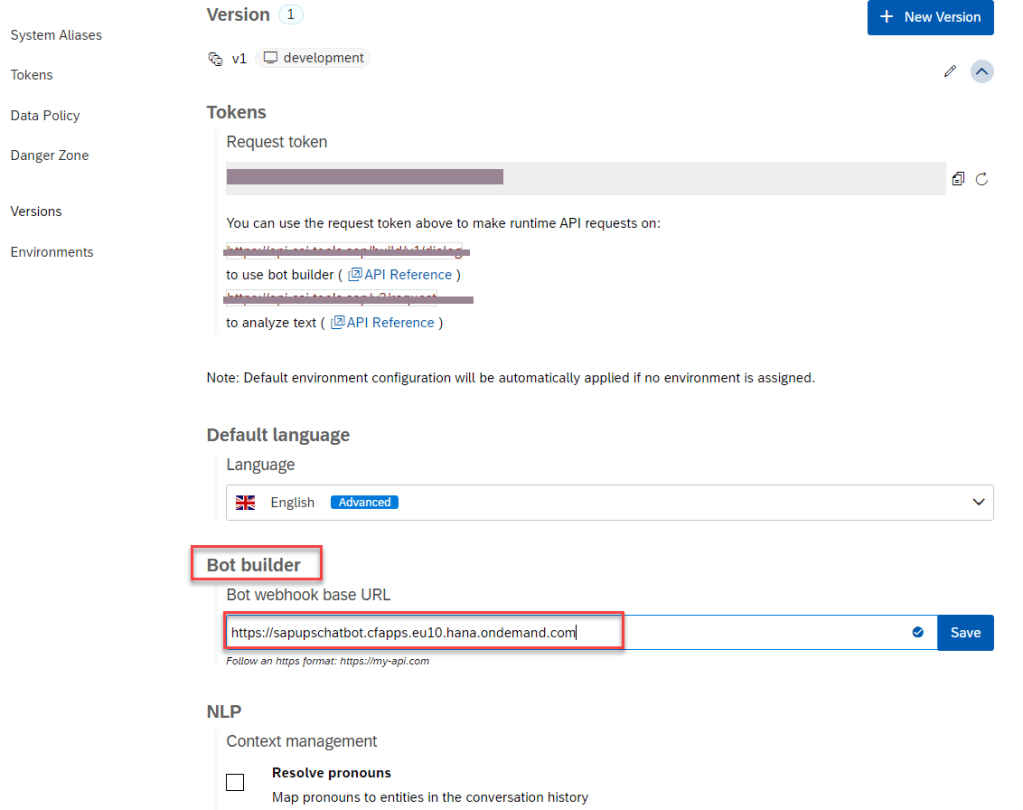
Task: Click the verified checkmark in the webhook URL field
Action: click(x=917, y=632)
